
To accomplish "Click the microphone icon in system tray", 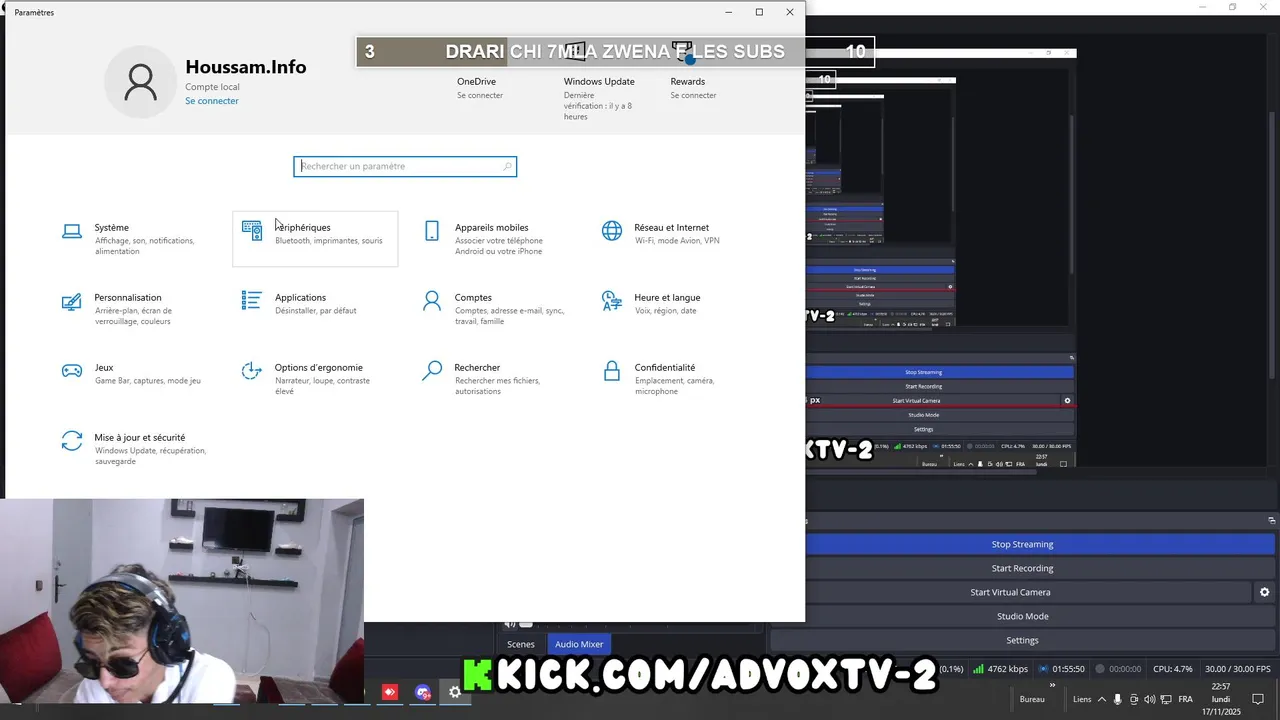I will 1118,699.
